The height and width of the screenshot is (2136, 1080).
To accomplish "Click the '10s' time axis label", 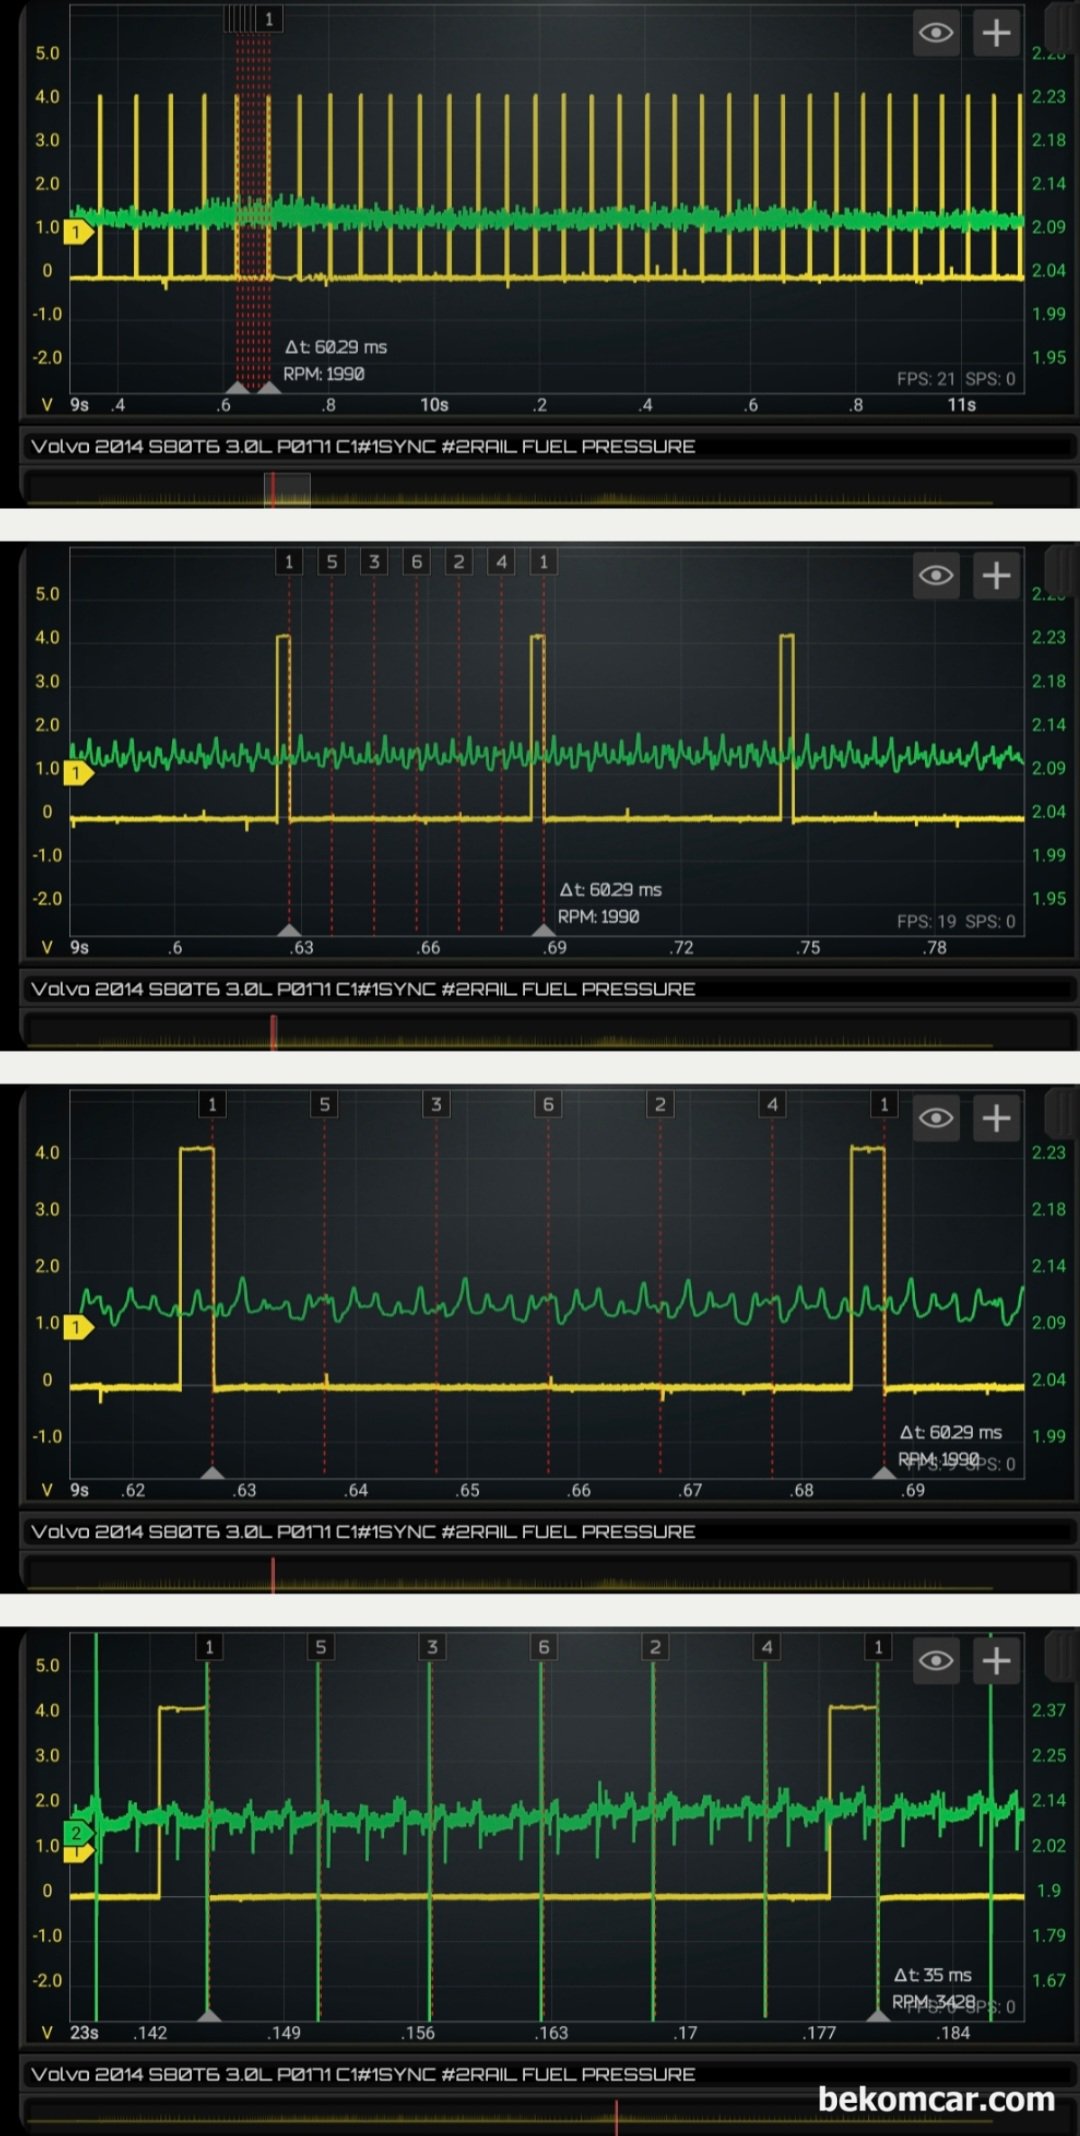I will pos(434,405).
